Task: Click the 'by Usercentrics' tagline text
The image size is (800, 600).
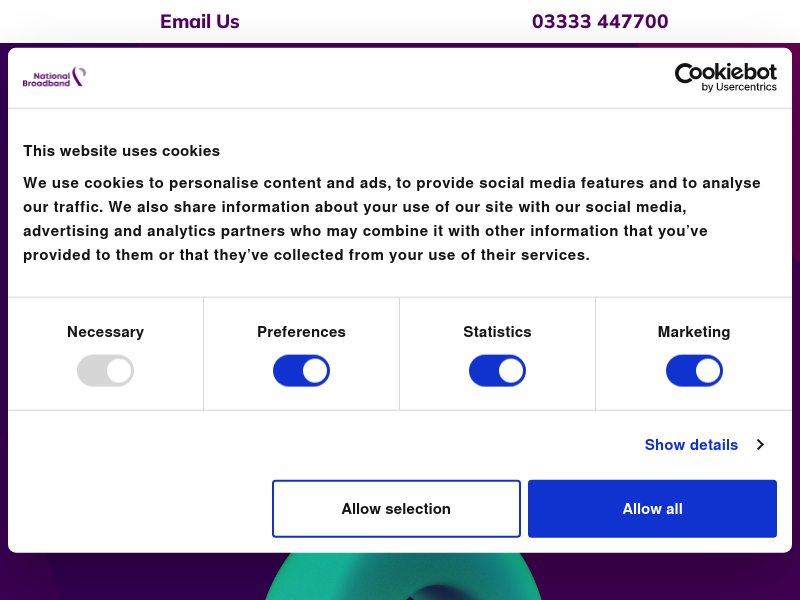Action: click(x=739, y=87)
